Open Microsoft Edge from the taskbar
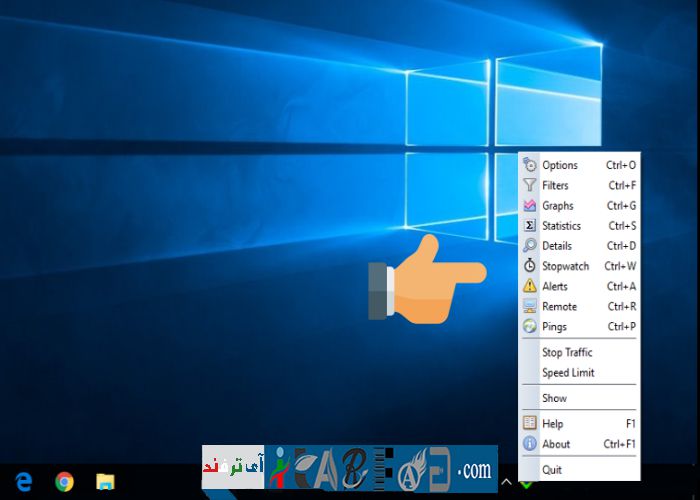 (x=24, y=482)
